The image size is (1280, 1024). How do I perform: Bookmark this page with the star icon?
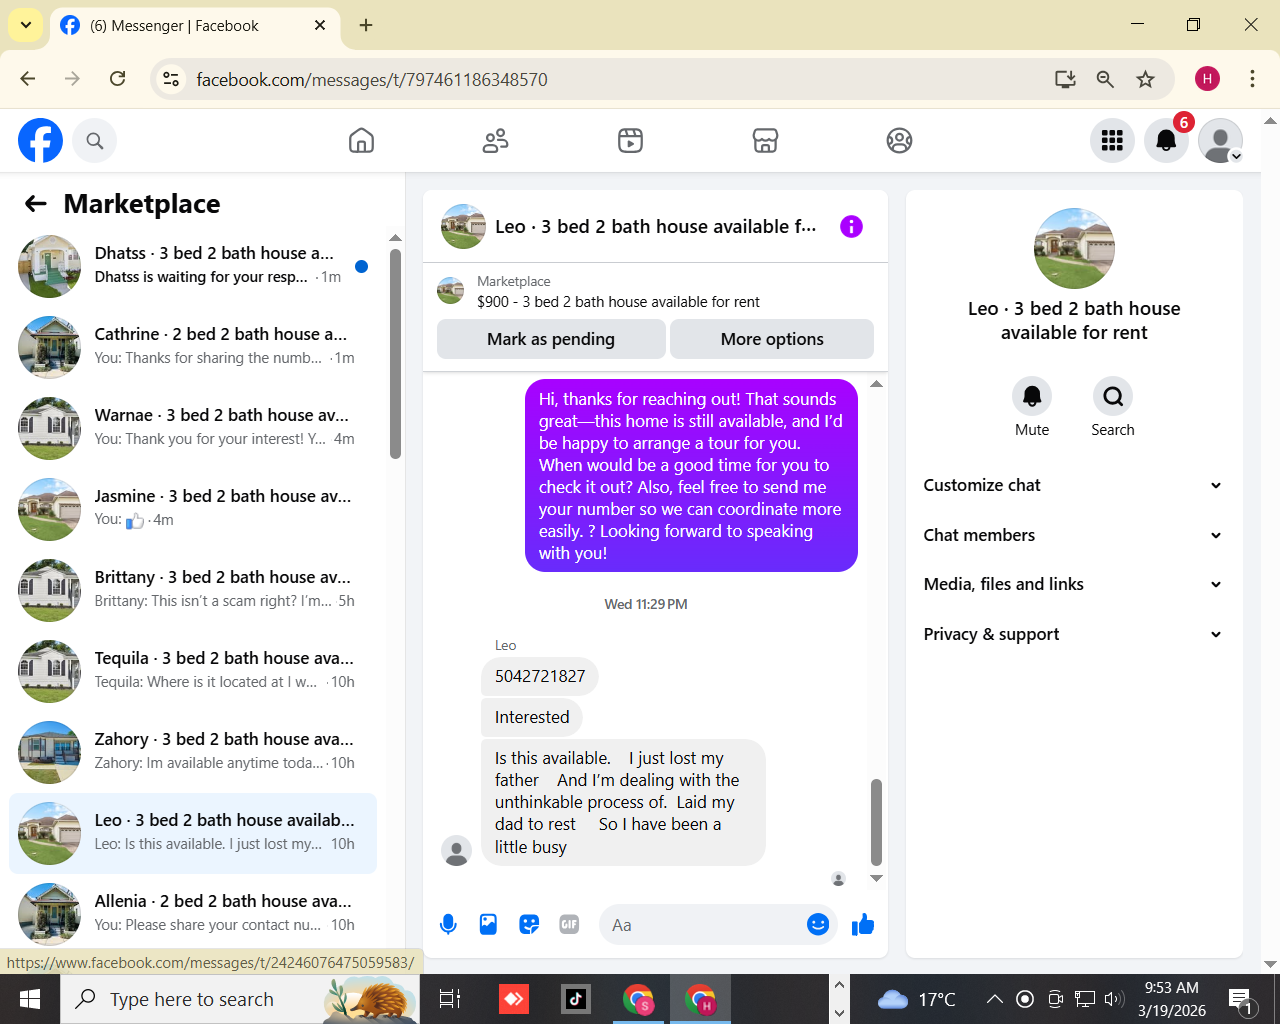(1145, 79)
